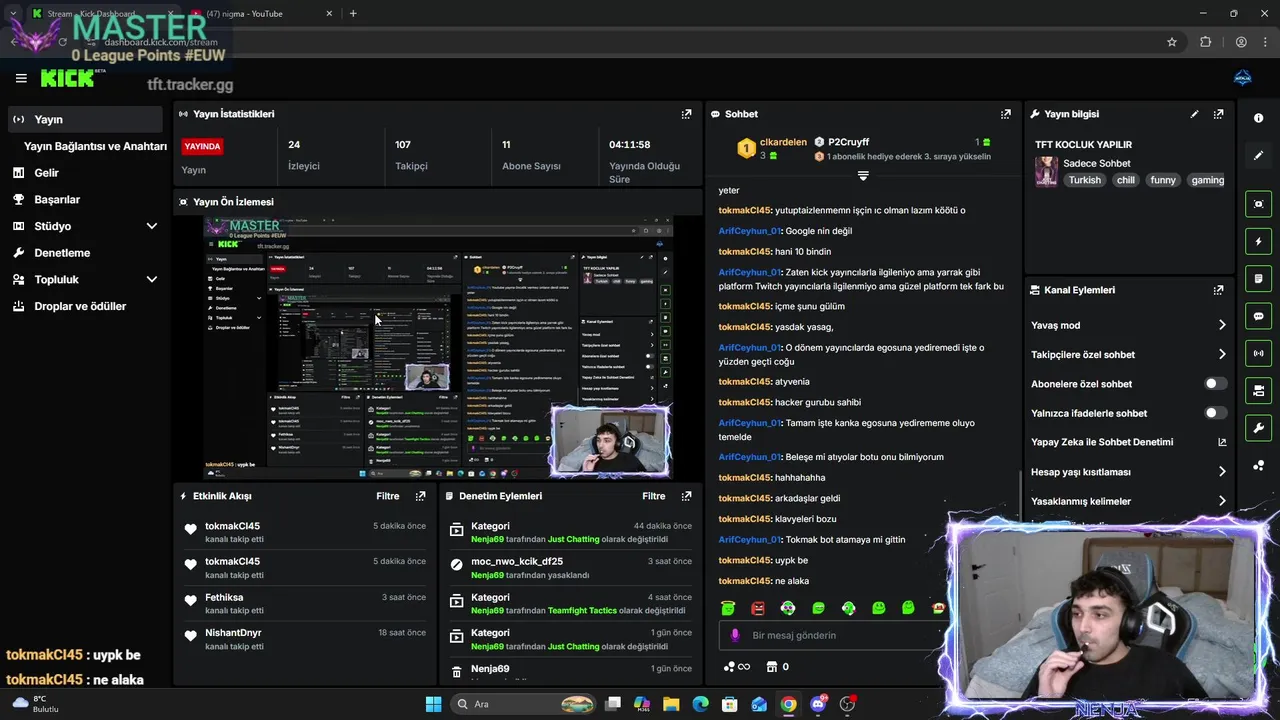Screen dimensions: 1280x720
Task: Click Fethiksa in the activity feed
Action: 224,598
